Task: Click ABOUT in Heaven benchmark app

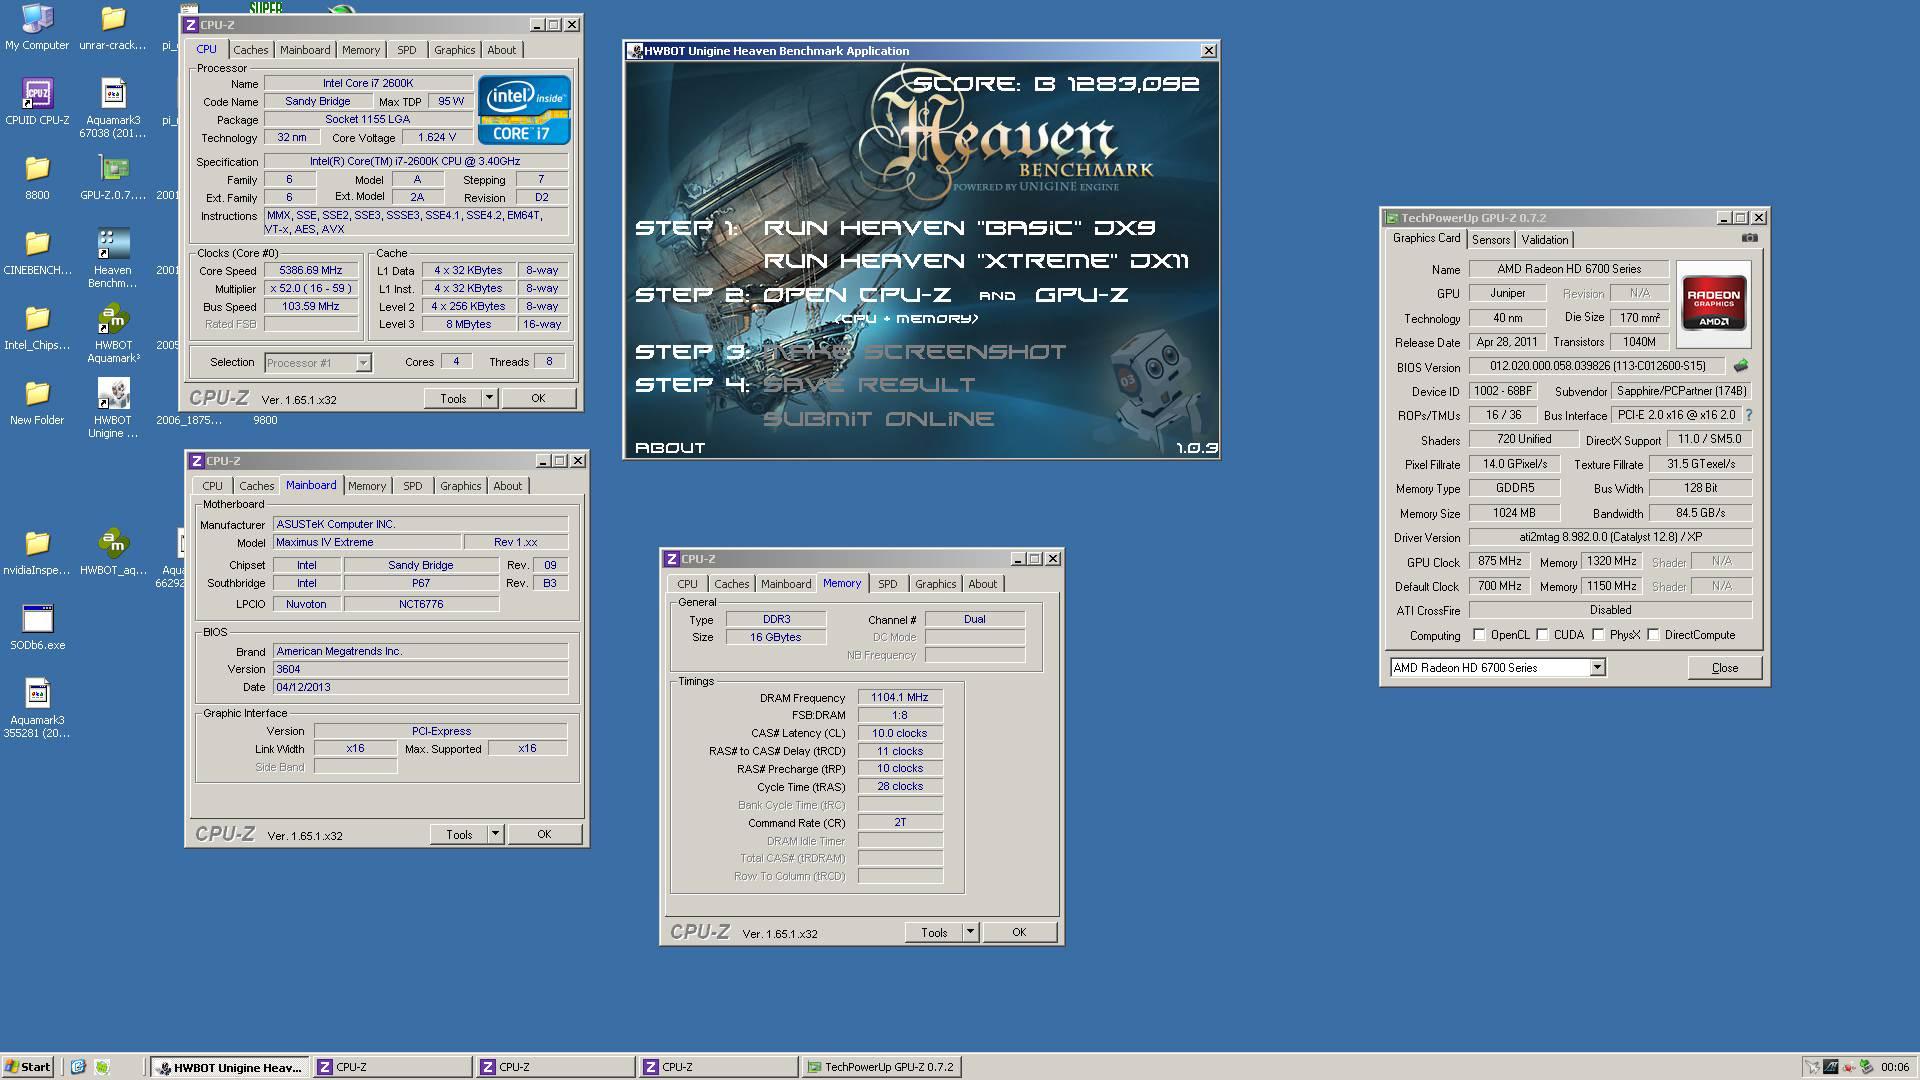Action: [x=670, y=448]
